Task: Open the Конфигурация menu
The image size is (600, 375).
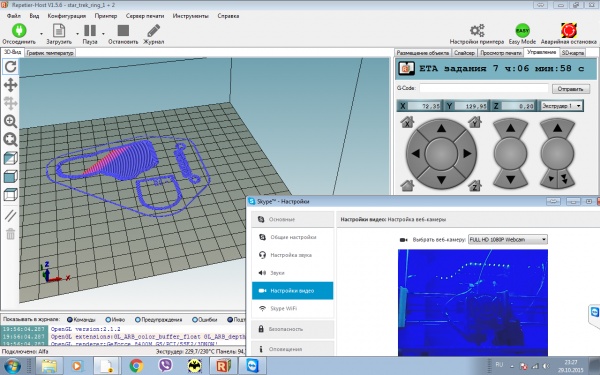Action: click(x=67, y=16)
